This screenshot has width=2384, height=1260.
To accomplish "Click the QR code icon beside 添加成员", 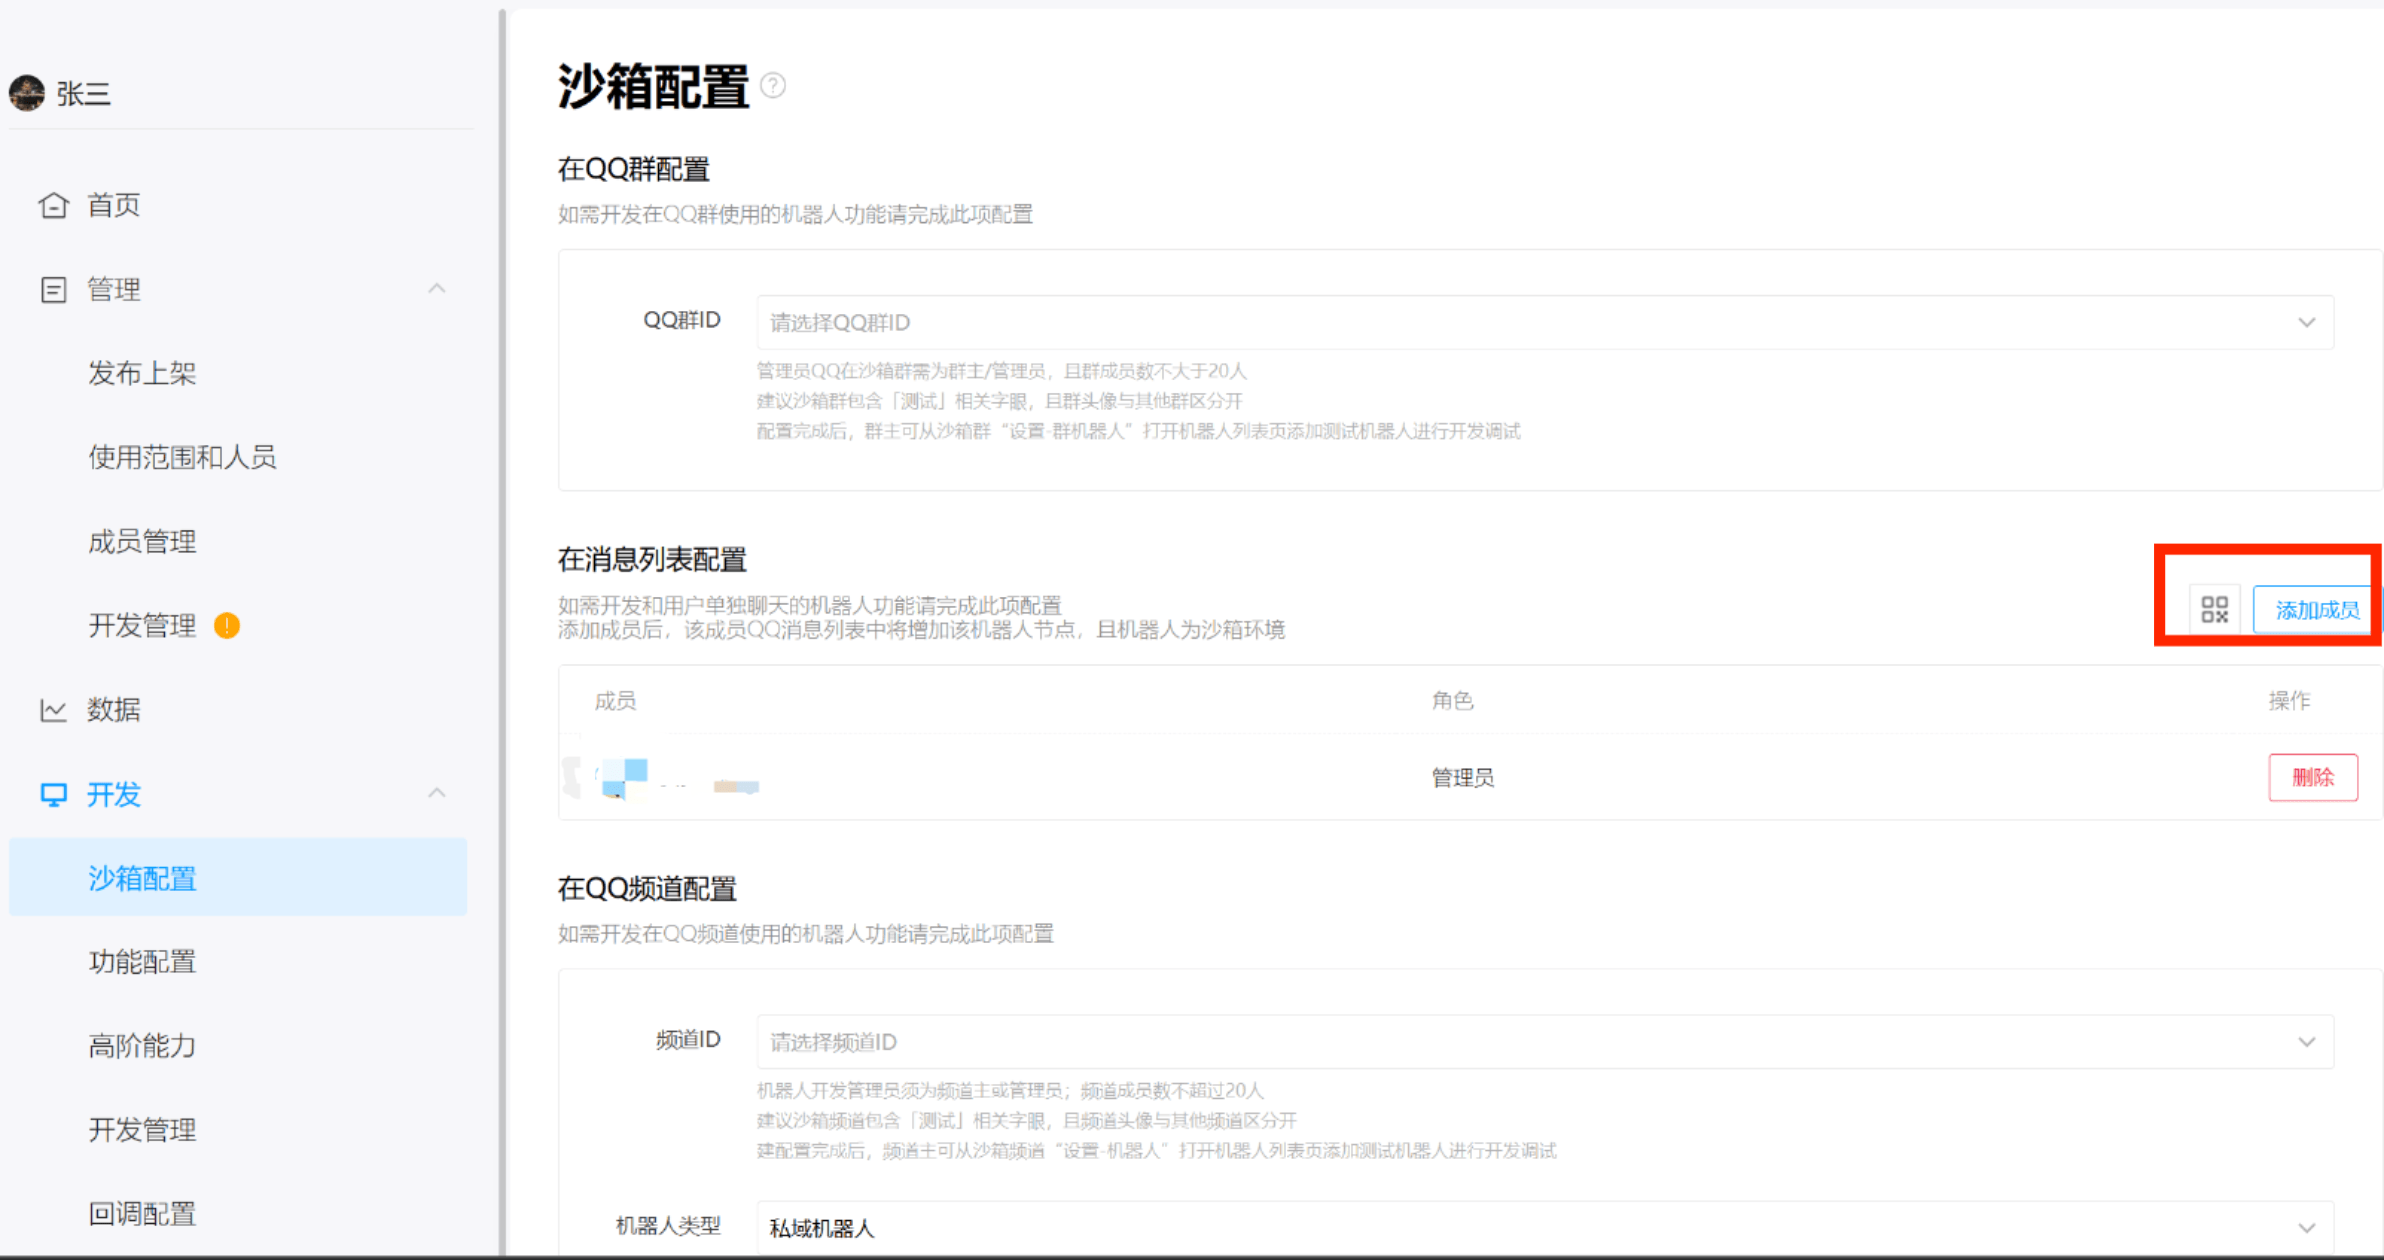I will [2214, 609].
